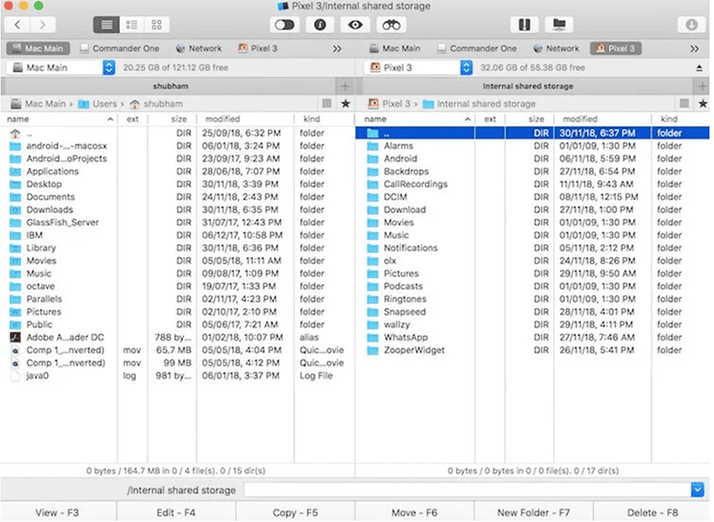Click the info icon in toolbar
Screen dimensions: 714x522
320,24
